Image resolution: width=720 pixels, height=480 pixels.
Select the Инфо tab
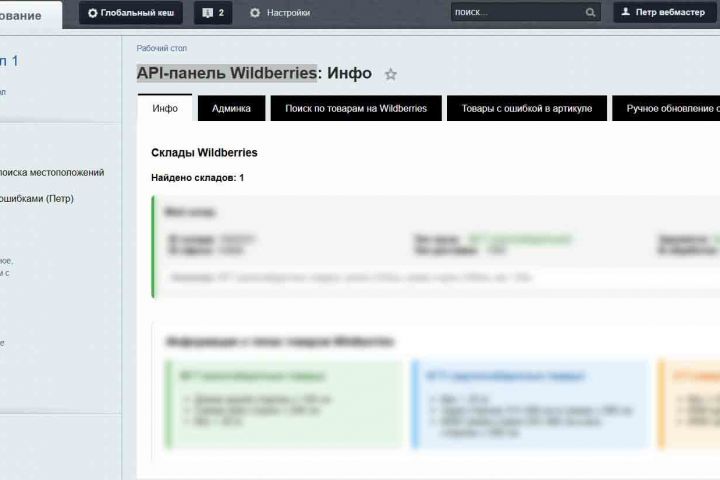click(165, 108)
